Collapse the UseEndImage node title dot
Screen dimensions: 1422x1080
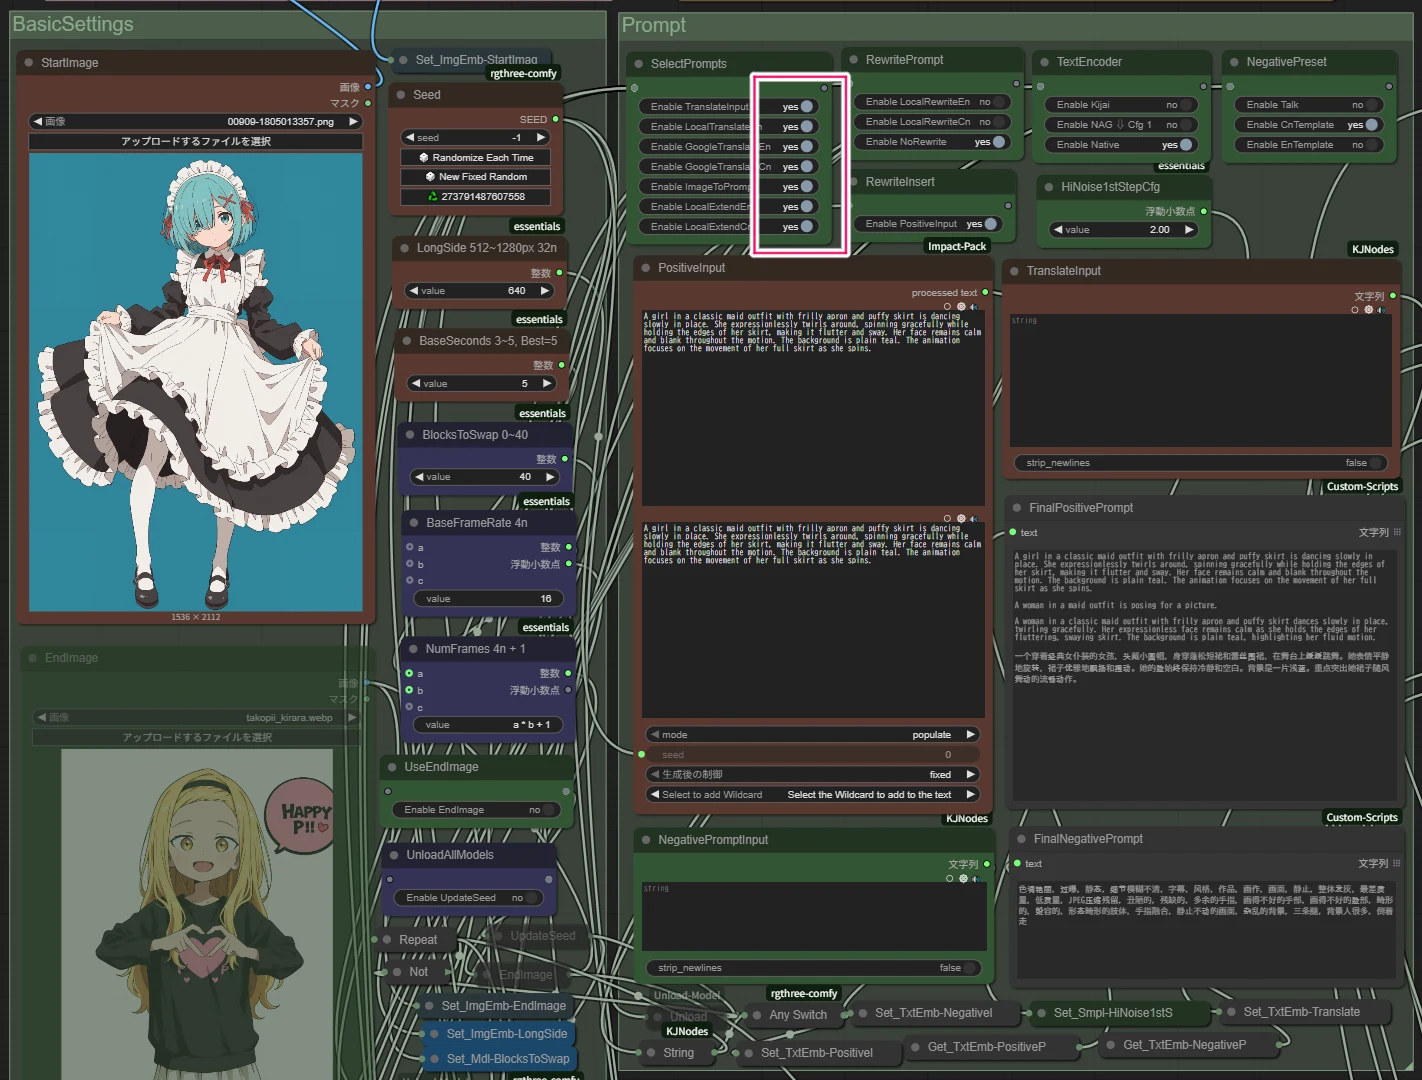[391, 767]
